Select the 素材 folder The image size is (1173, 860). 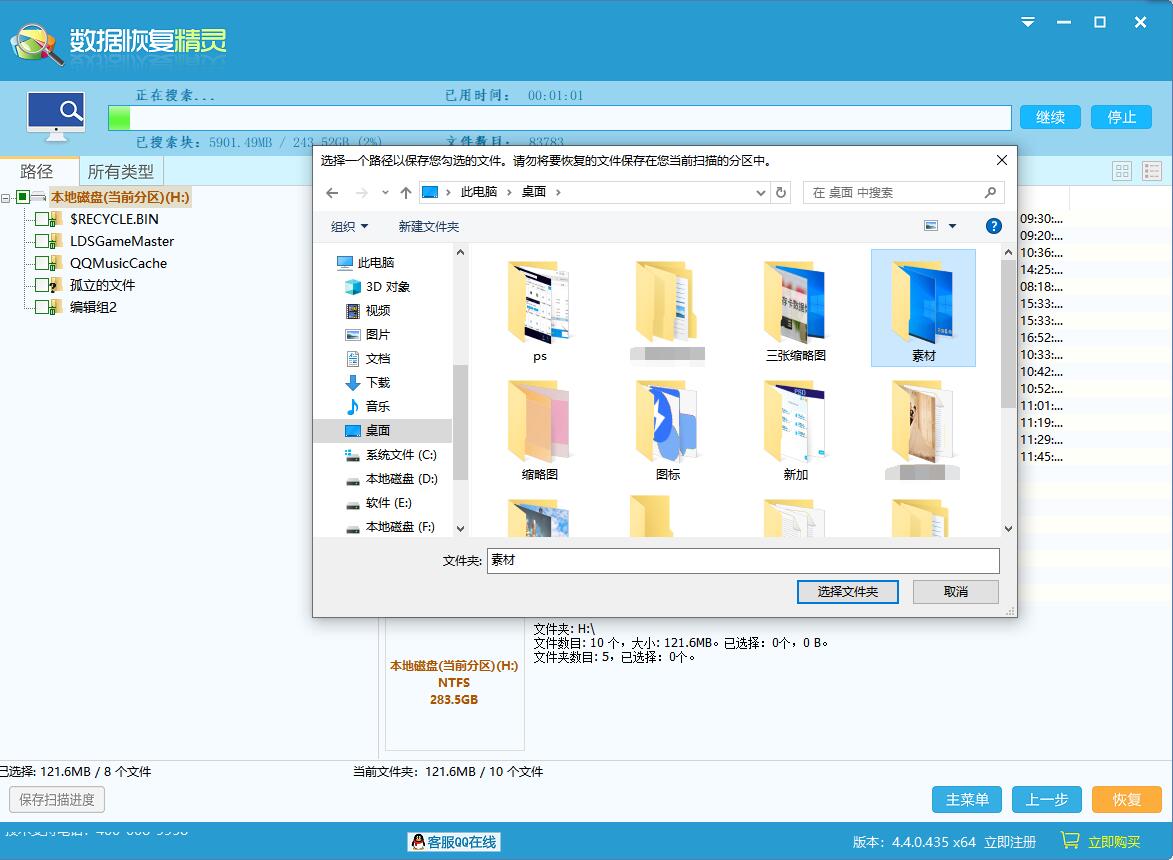click(x=923, y=308)
